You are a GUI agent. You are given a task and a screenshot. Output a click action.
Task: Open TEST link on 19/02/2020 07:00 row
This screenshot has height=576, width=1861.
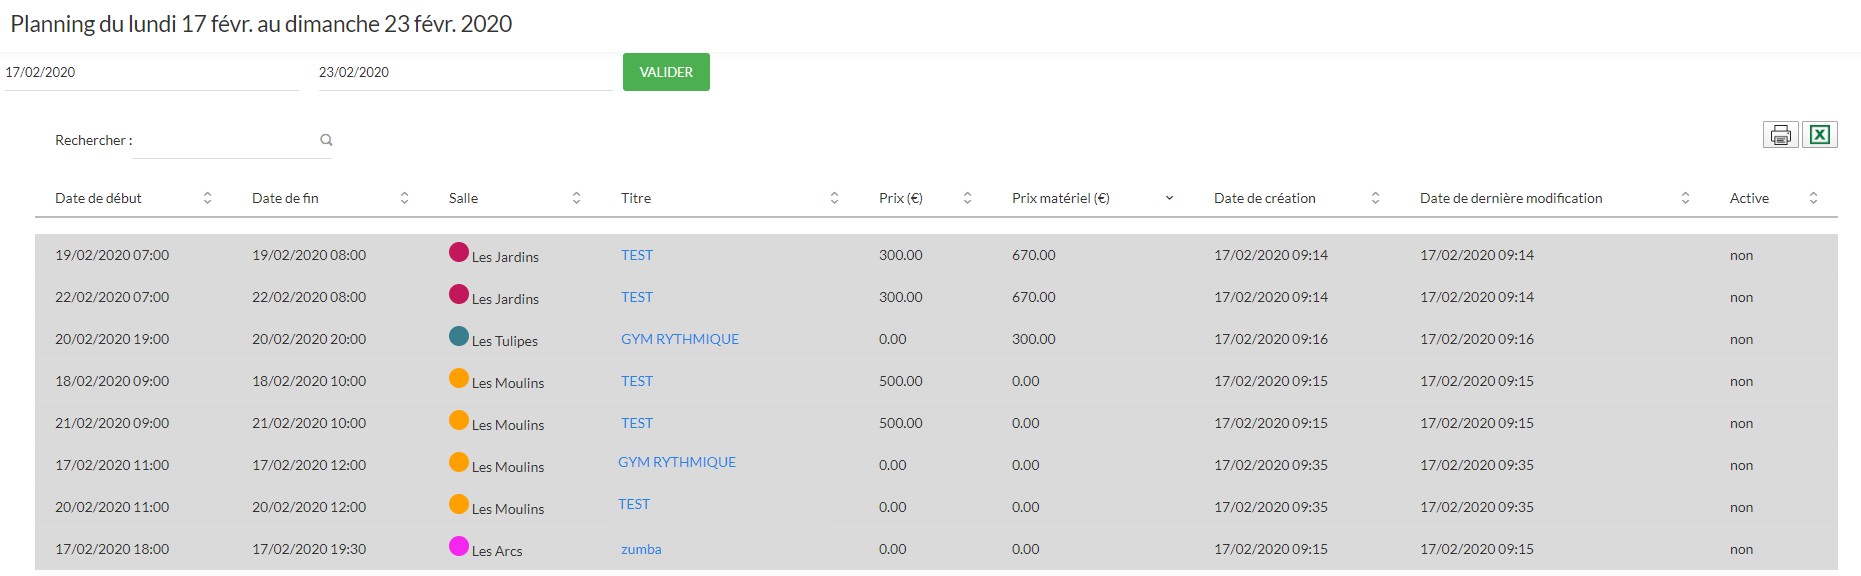coord(637,255)
